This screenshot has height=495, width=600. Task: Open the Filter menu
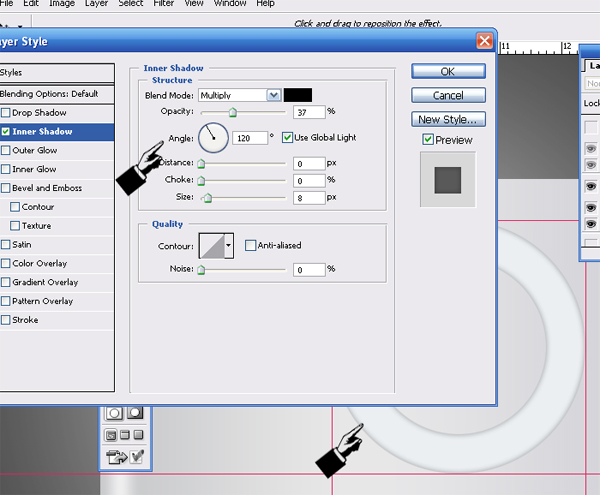coord(163,3)
